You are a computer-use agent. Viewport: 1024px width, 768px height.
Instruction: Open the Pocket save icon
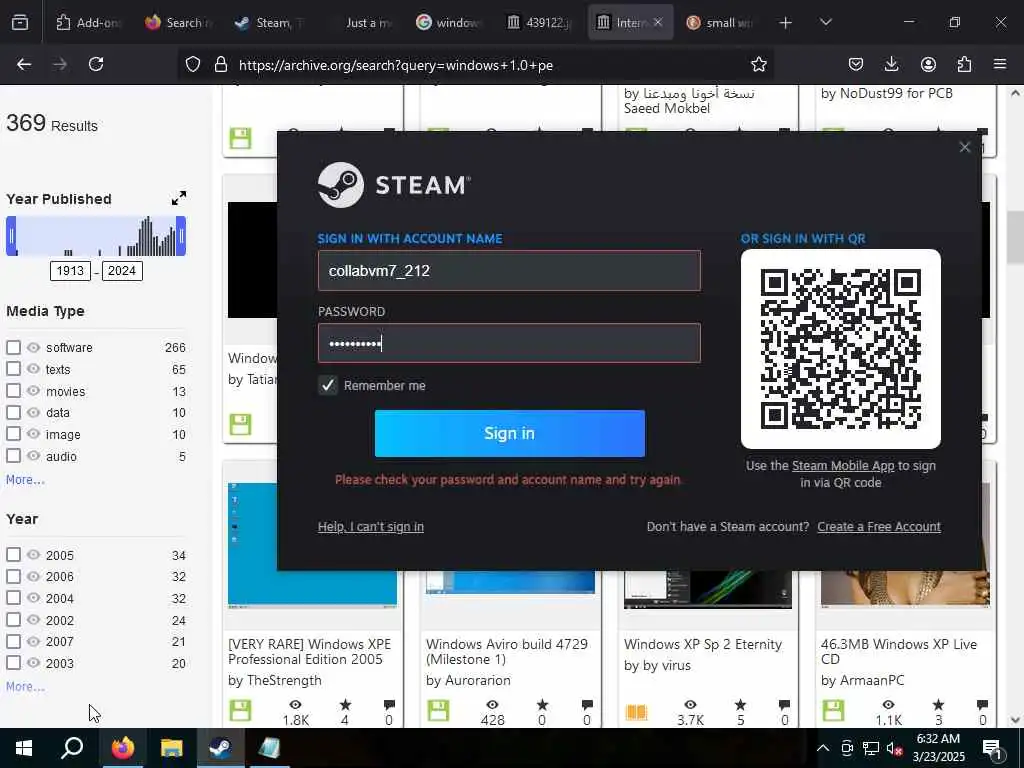click(856, 64)
